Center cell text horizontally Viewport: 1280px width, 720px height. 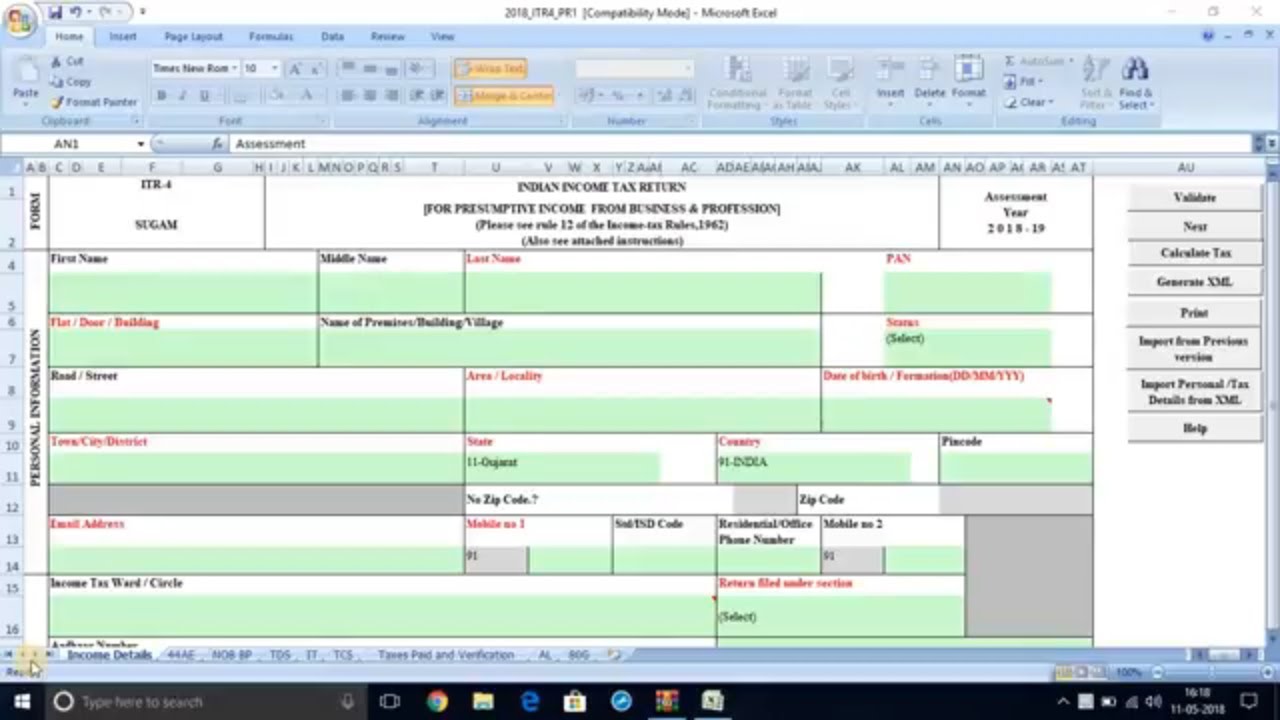(x=369, y=96)
